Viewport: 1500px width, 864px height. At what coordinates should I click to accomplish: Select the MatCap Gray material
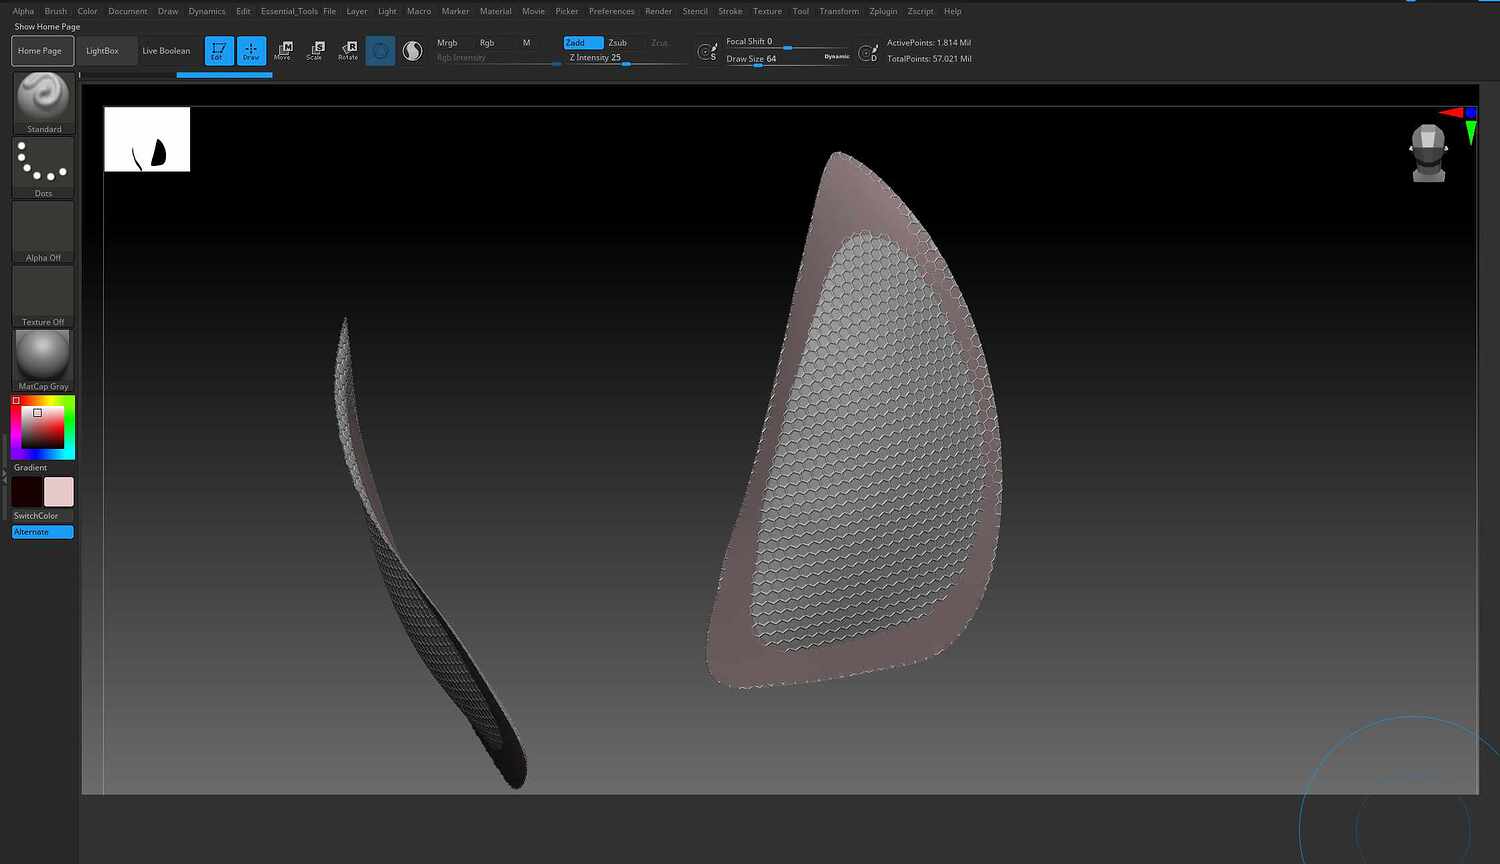click(x=42, y=357)
